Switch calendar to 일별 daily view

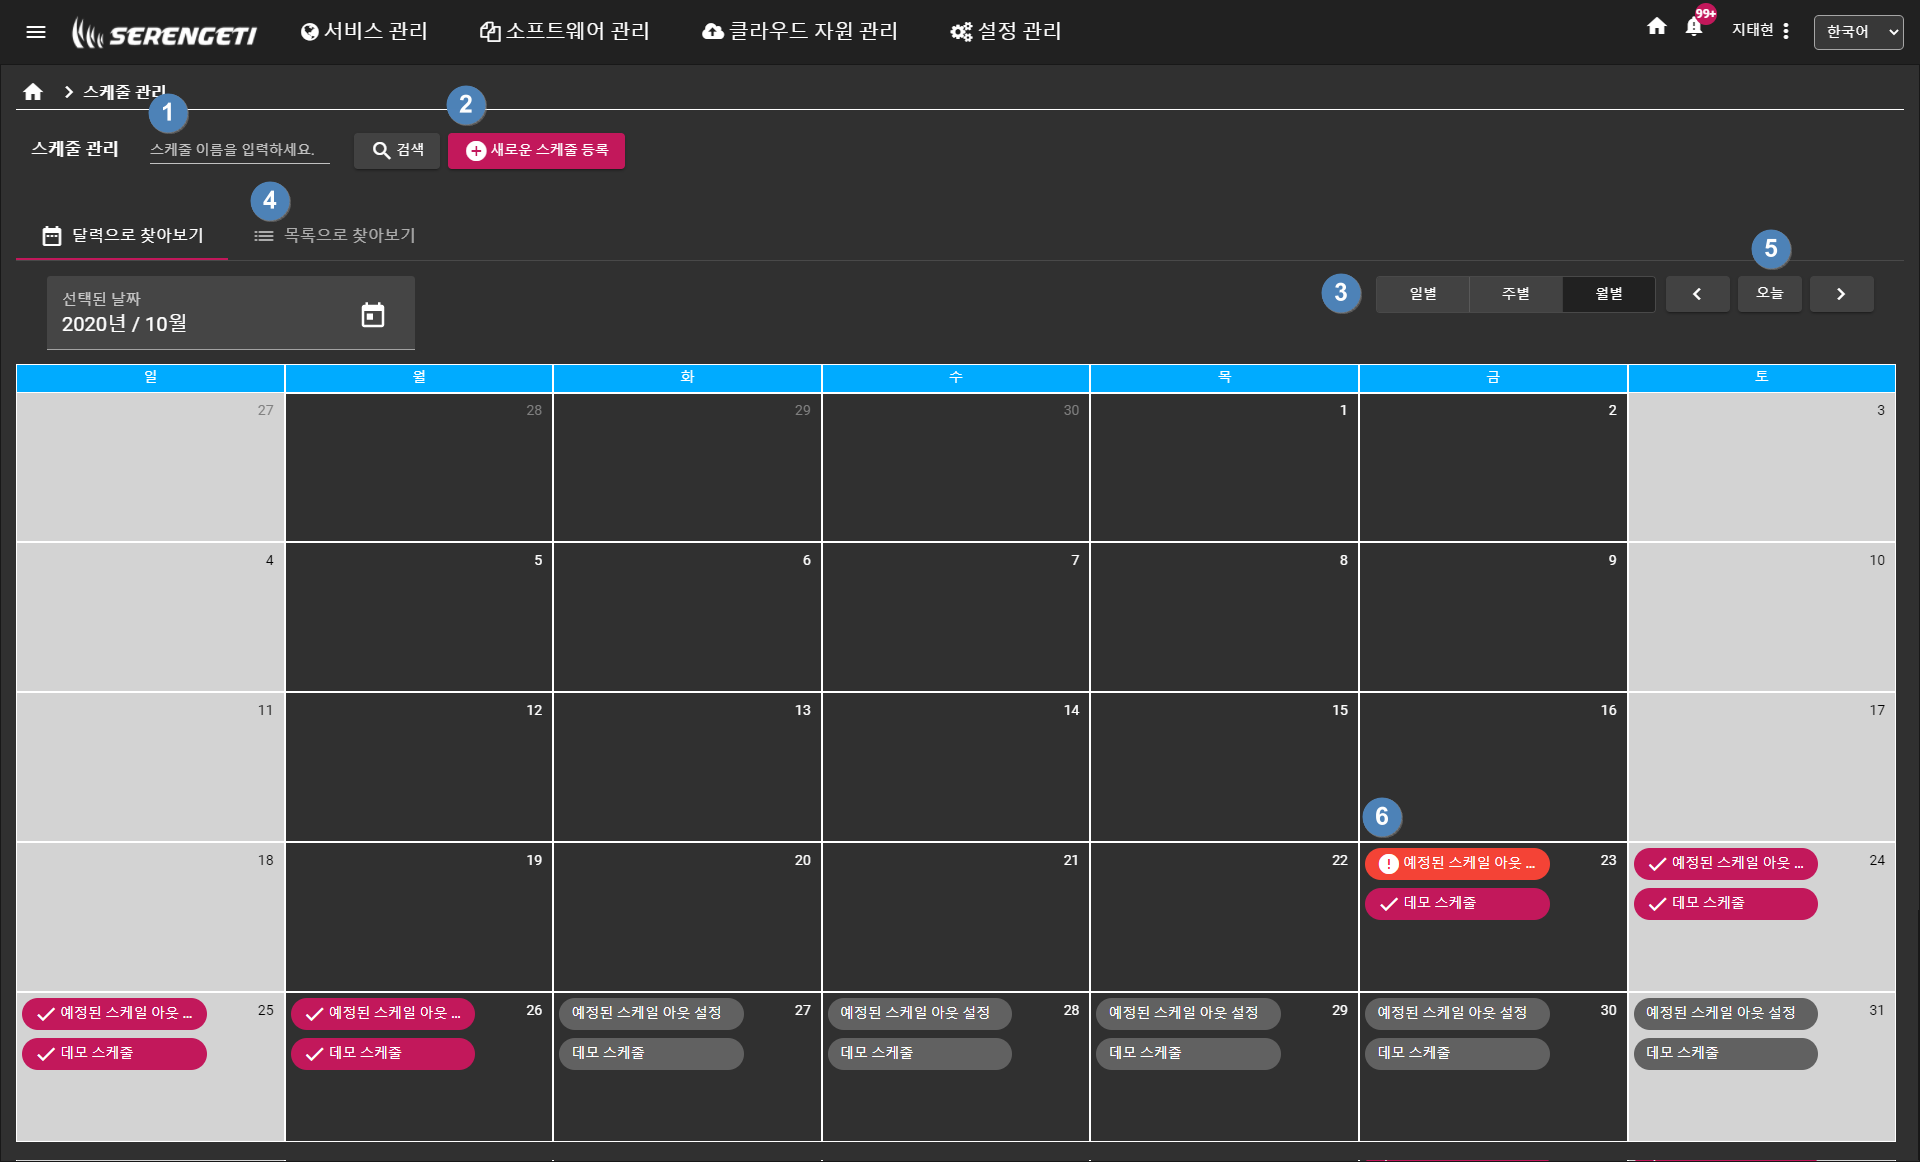point(1422,294)
